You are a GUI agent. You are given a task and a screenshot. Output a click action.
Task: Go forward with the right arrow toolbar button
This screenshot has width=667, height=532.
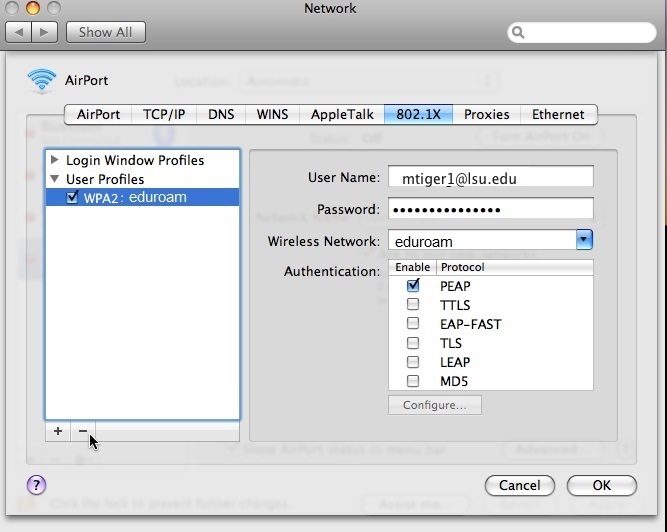tap(44, 32)
